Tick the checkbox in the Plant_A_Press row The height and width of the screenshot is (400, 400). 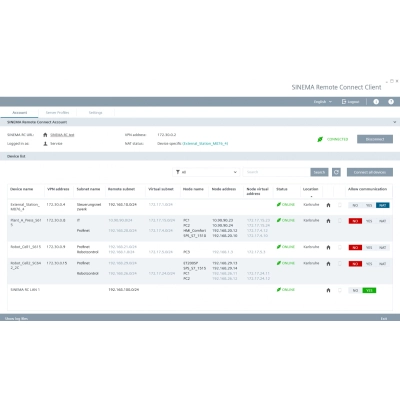pyautogui.click(x=340, y=221)
